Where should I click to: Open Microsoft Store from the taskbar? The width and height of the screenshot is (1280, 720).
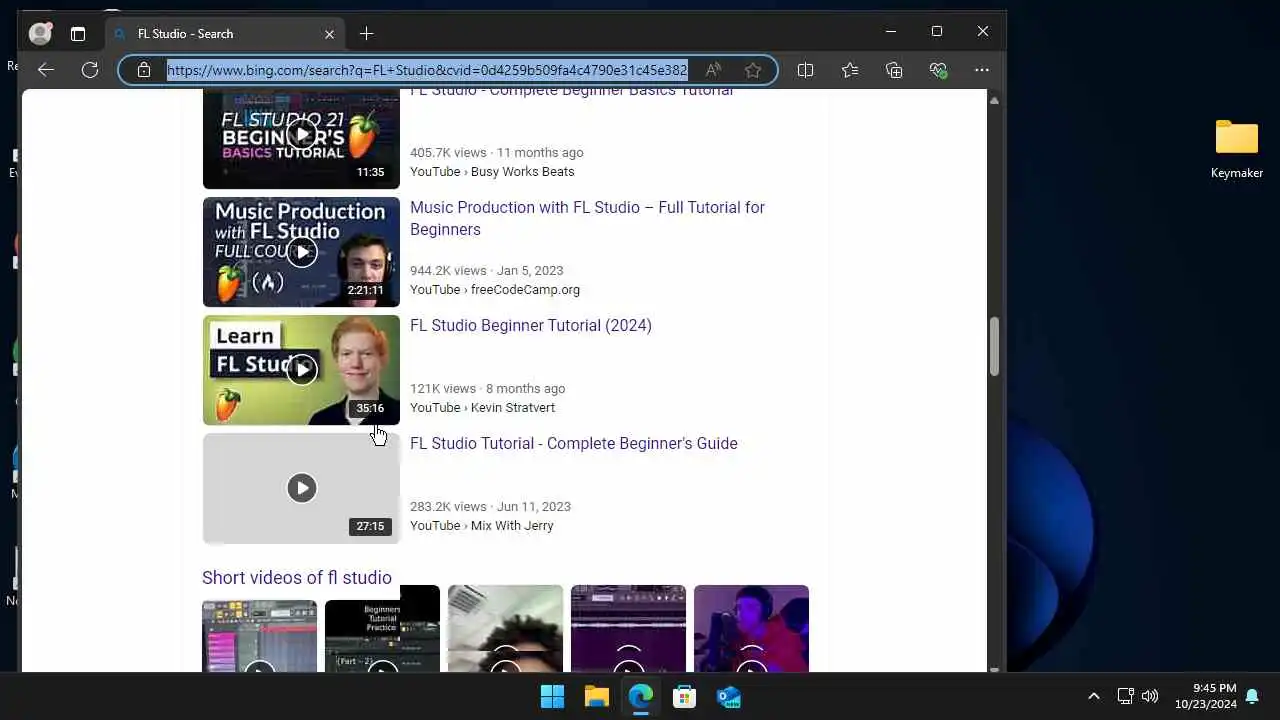684,696
